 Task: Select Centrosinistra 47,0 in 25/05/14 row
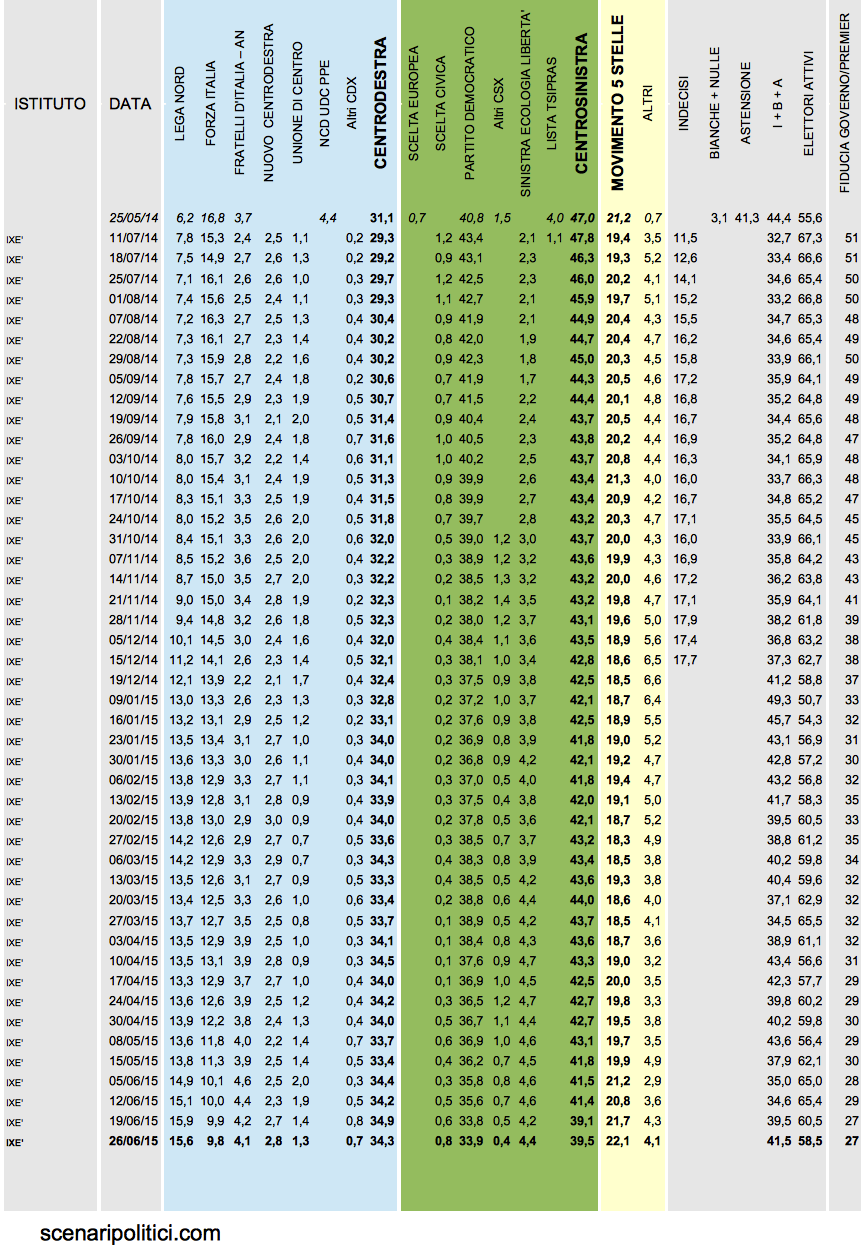coord(582,217)
